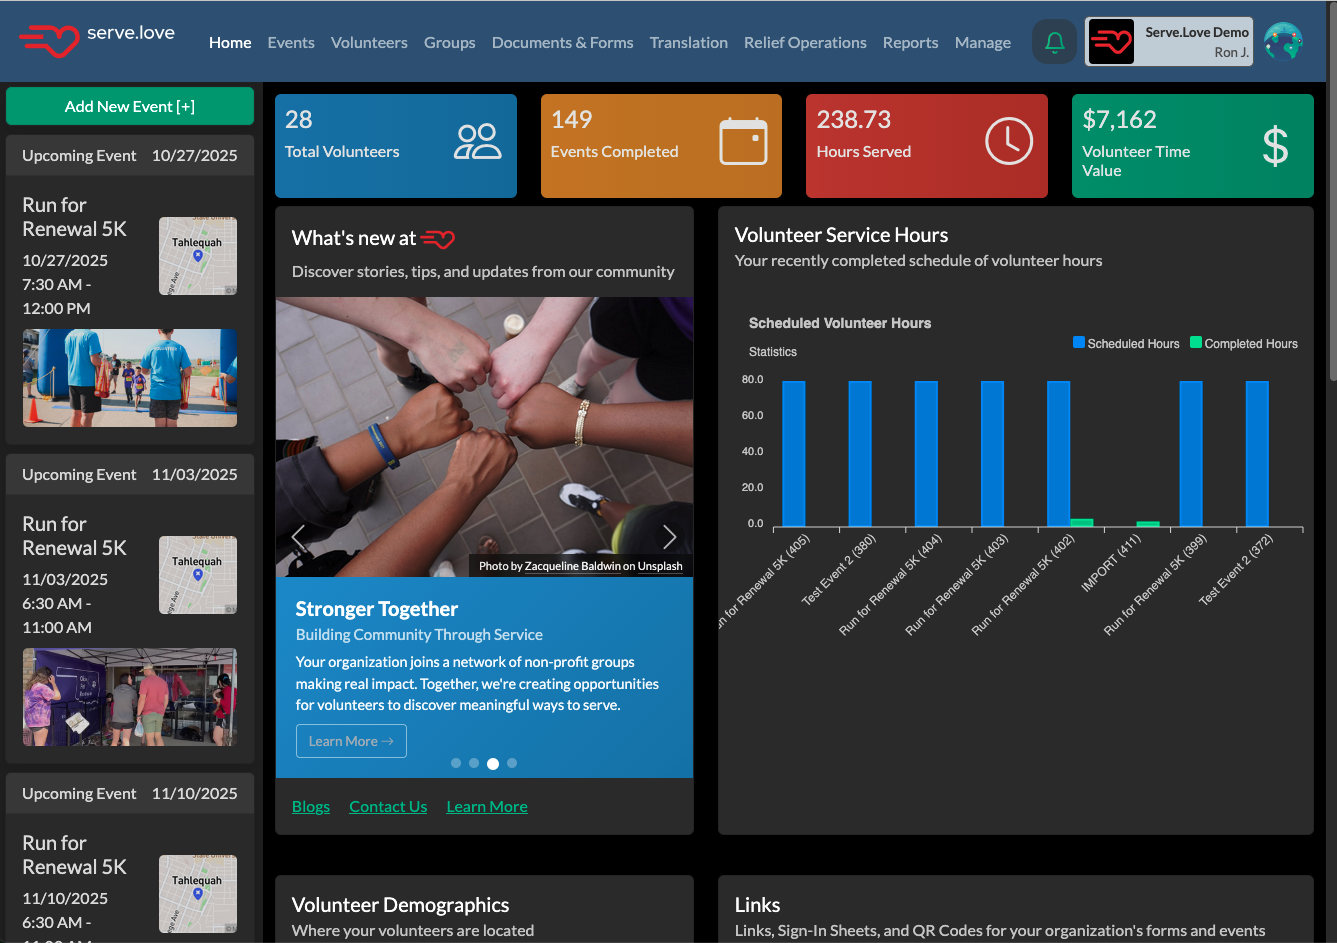Open the Serve.Love Demo account menu

[1168, 41]
